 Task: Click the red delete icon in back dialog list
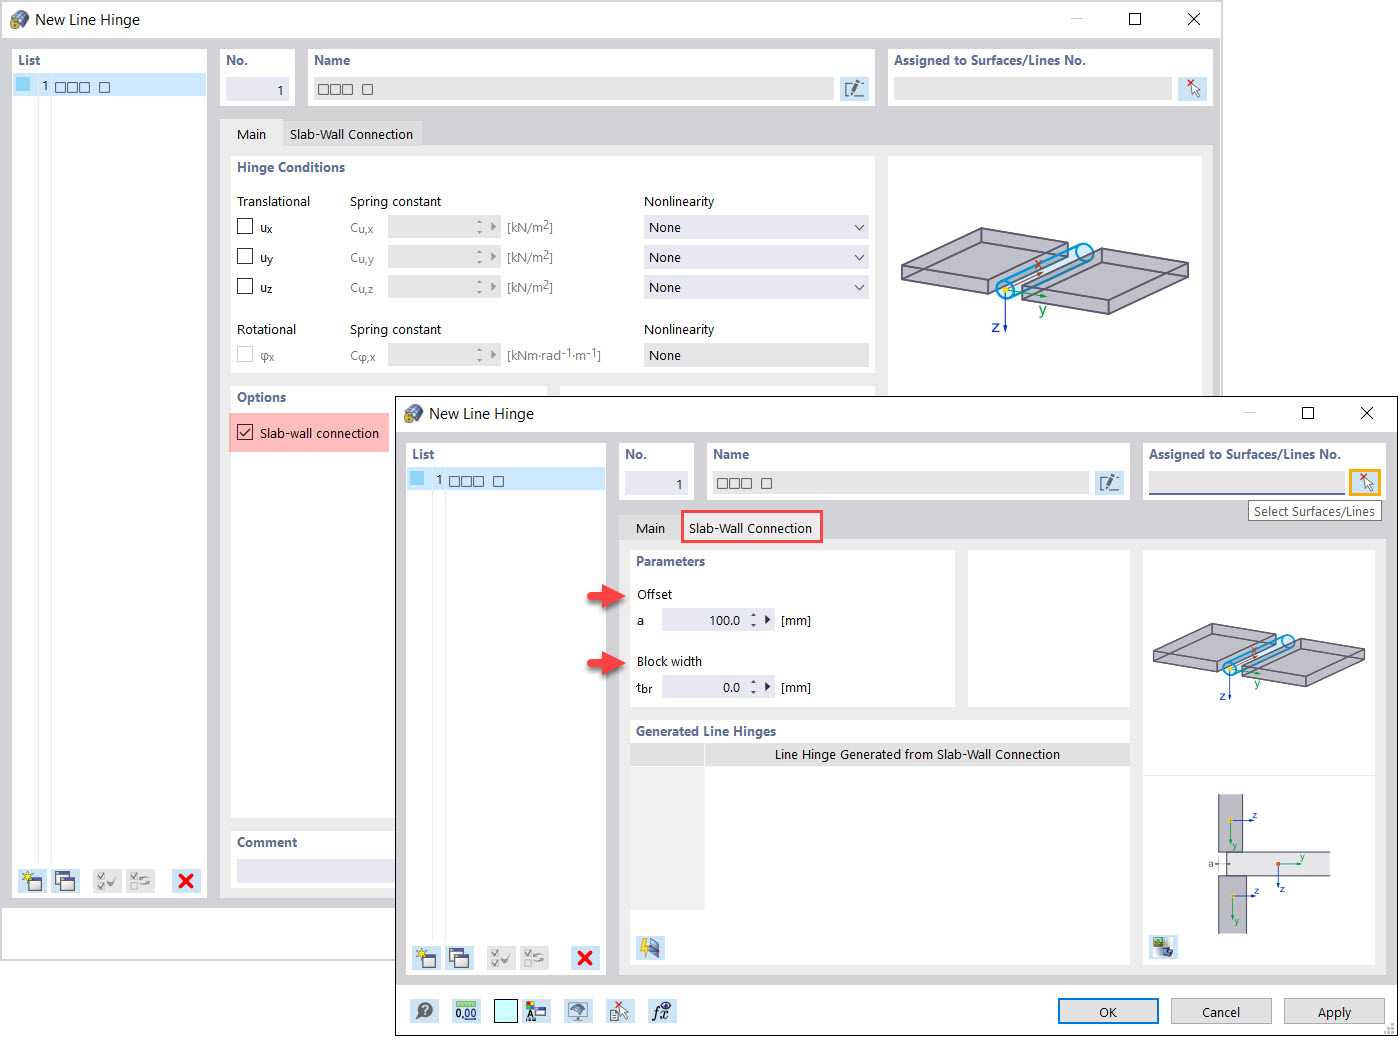pyautogui.click(x=186, y=881)
